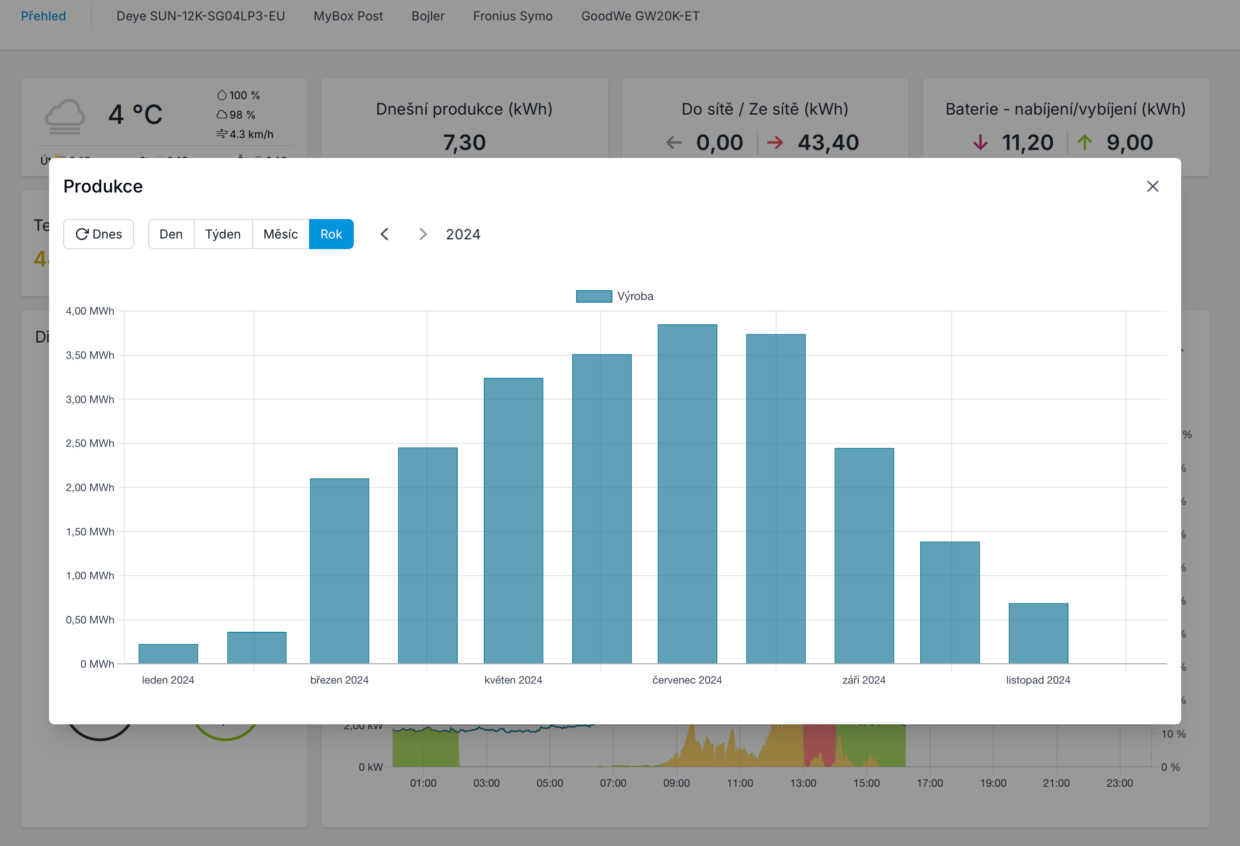Screen dimensions: 1240x846
Task: Select the Rok range button
Action: point(331,234)
